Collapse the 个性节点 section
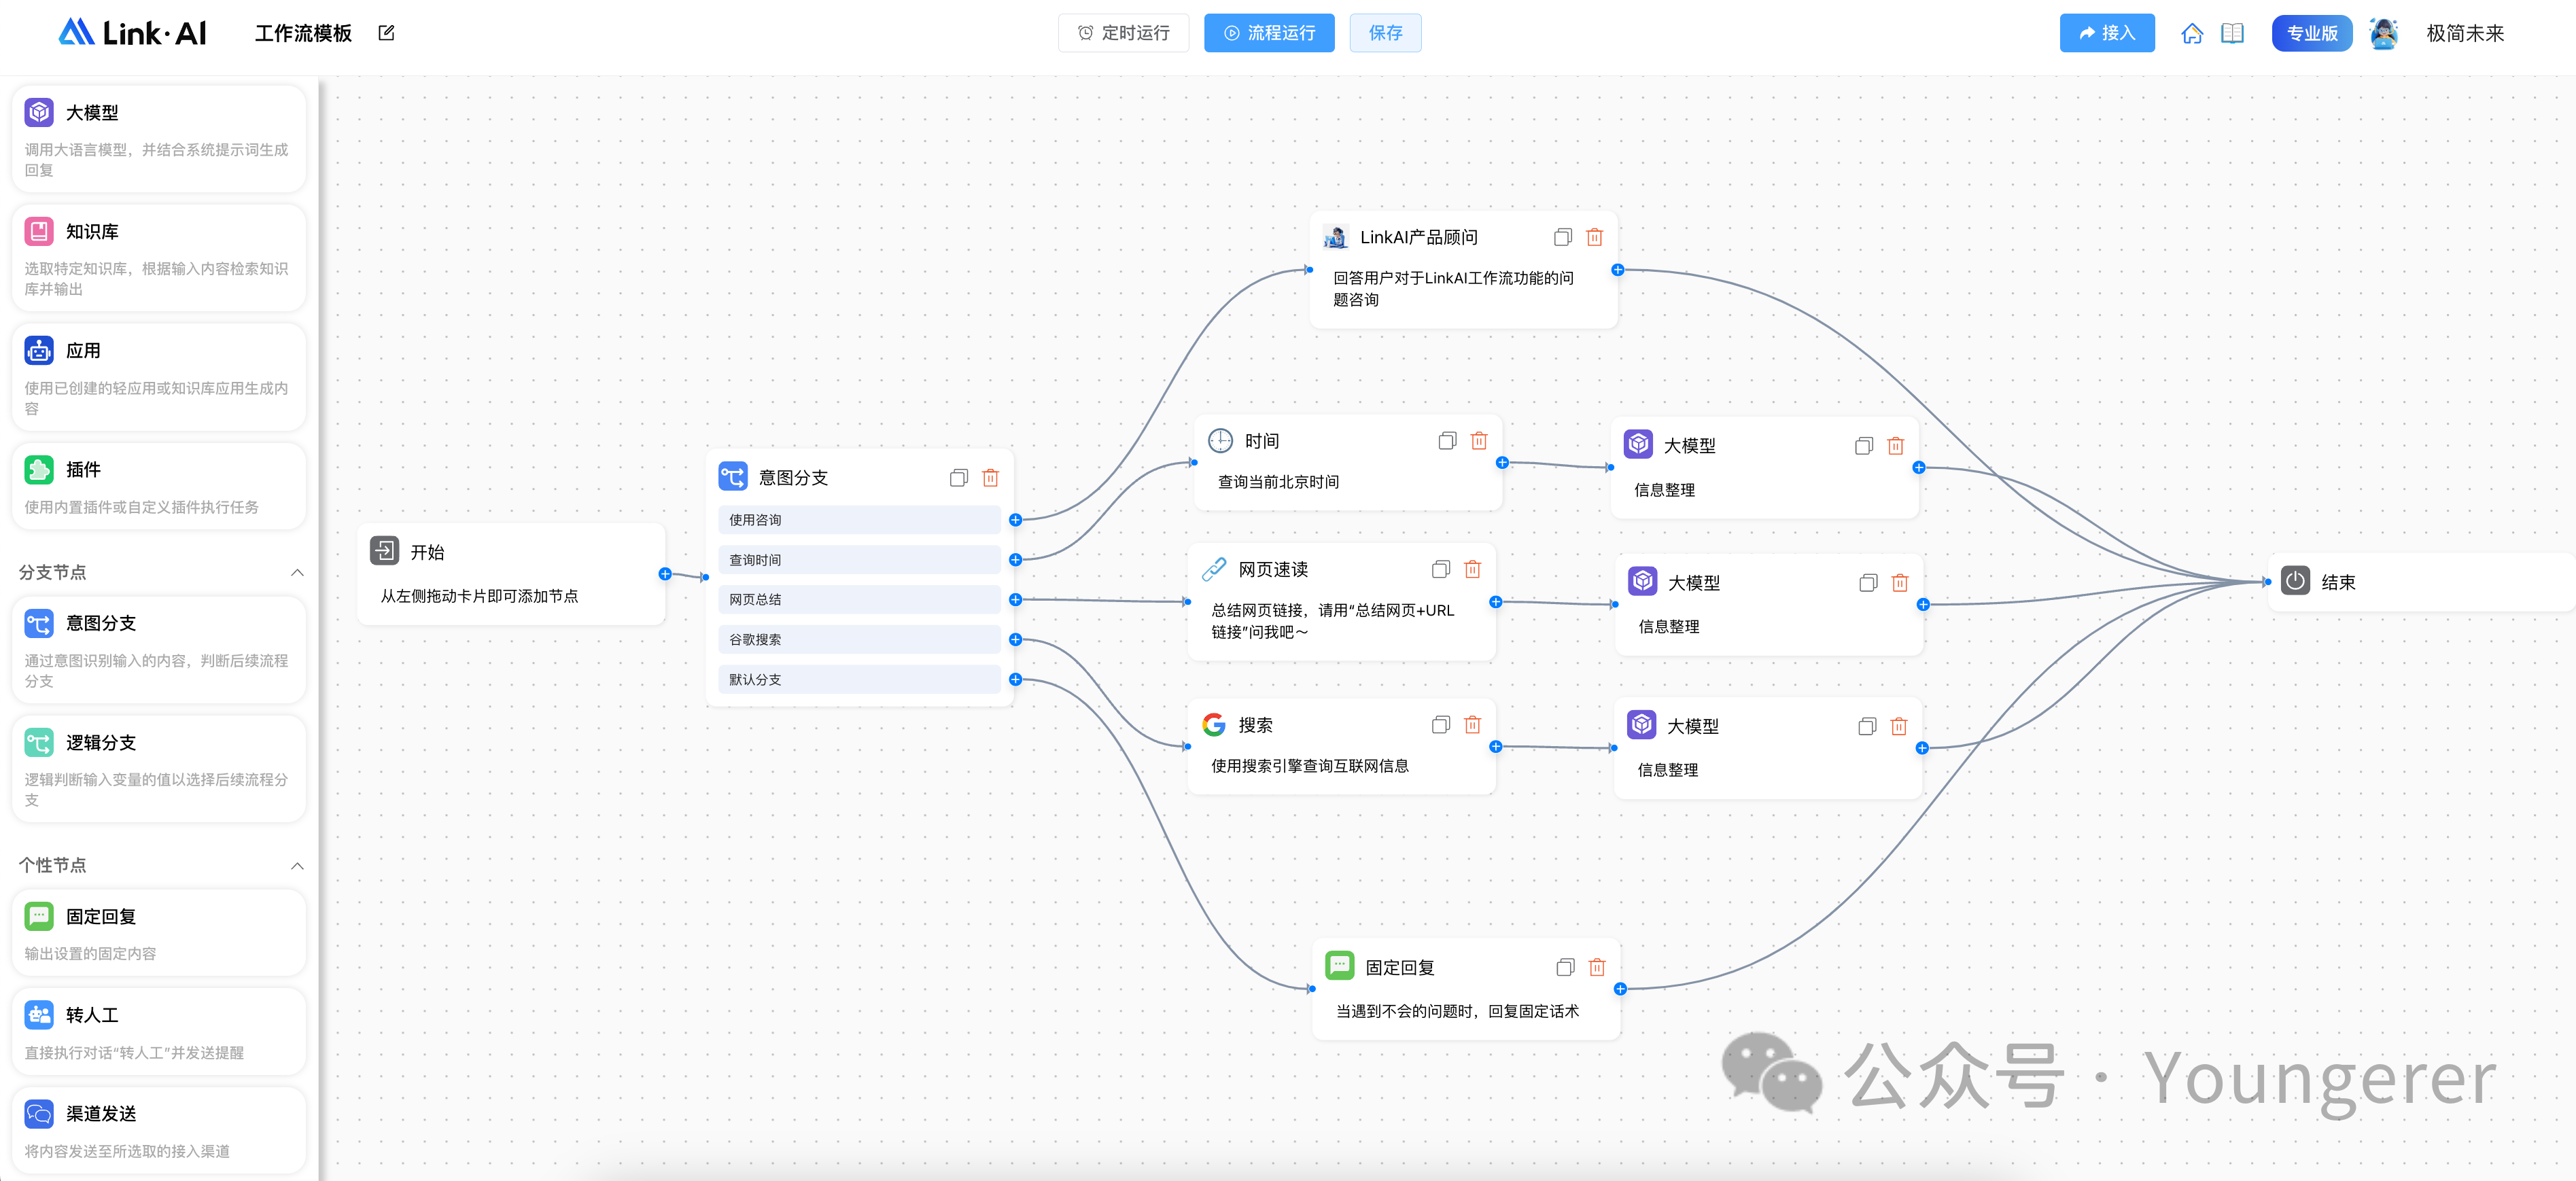2576x1181 pixels. 297,865
